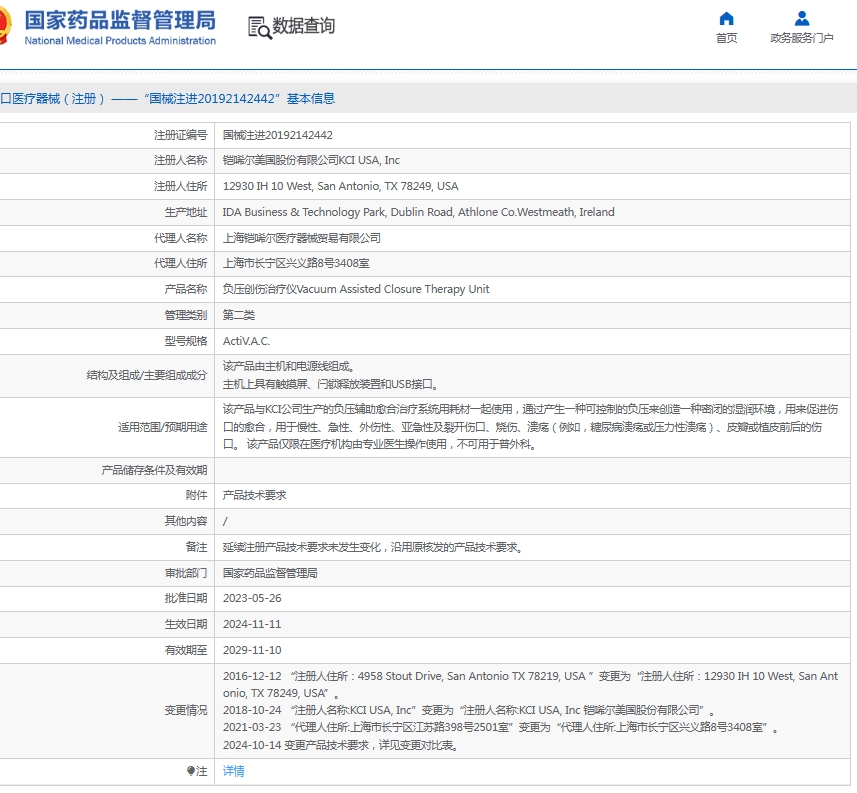Click the 首页 text label
The height and width of the screenshot is (793, 857).
[x=726, y=38]
